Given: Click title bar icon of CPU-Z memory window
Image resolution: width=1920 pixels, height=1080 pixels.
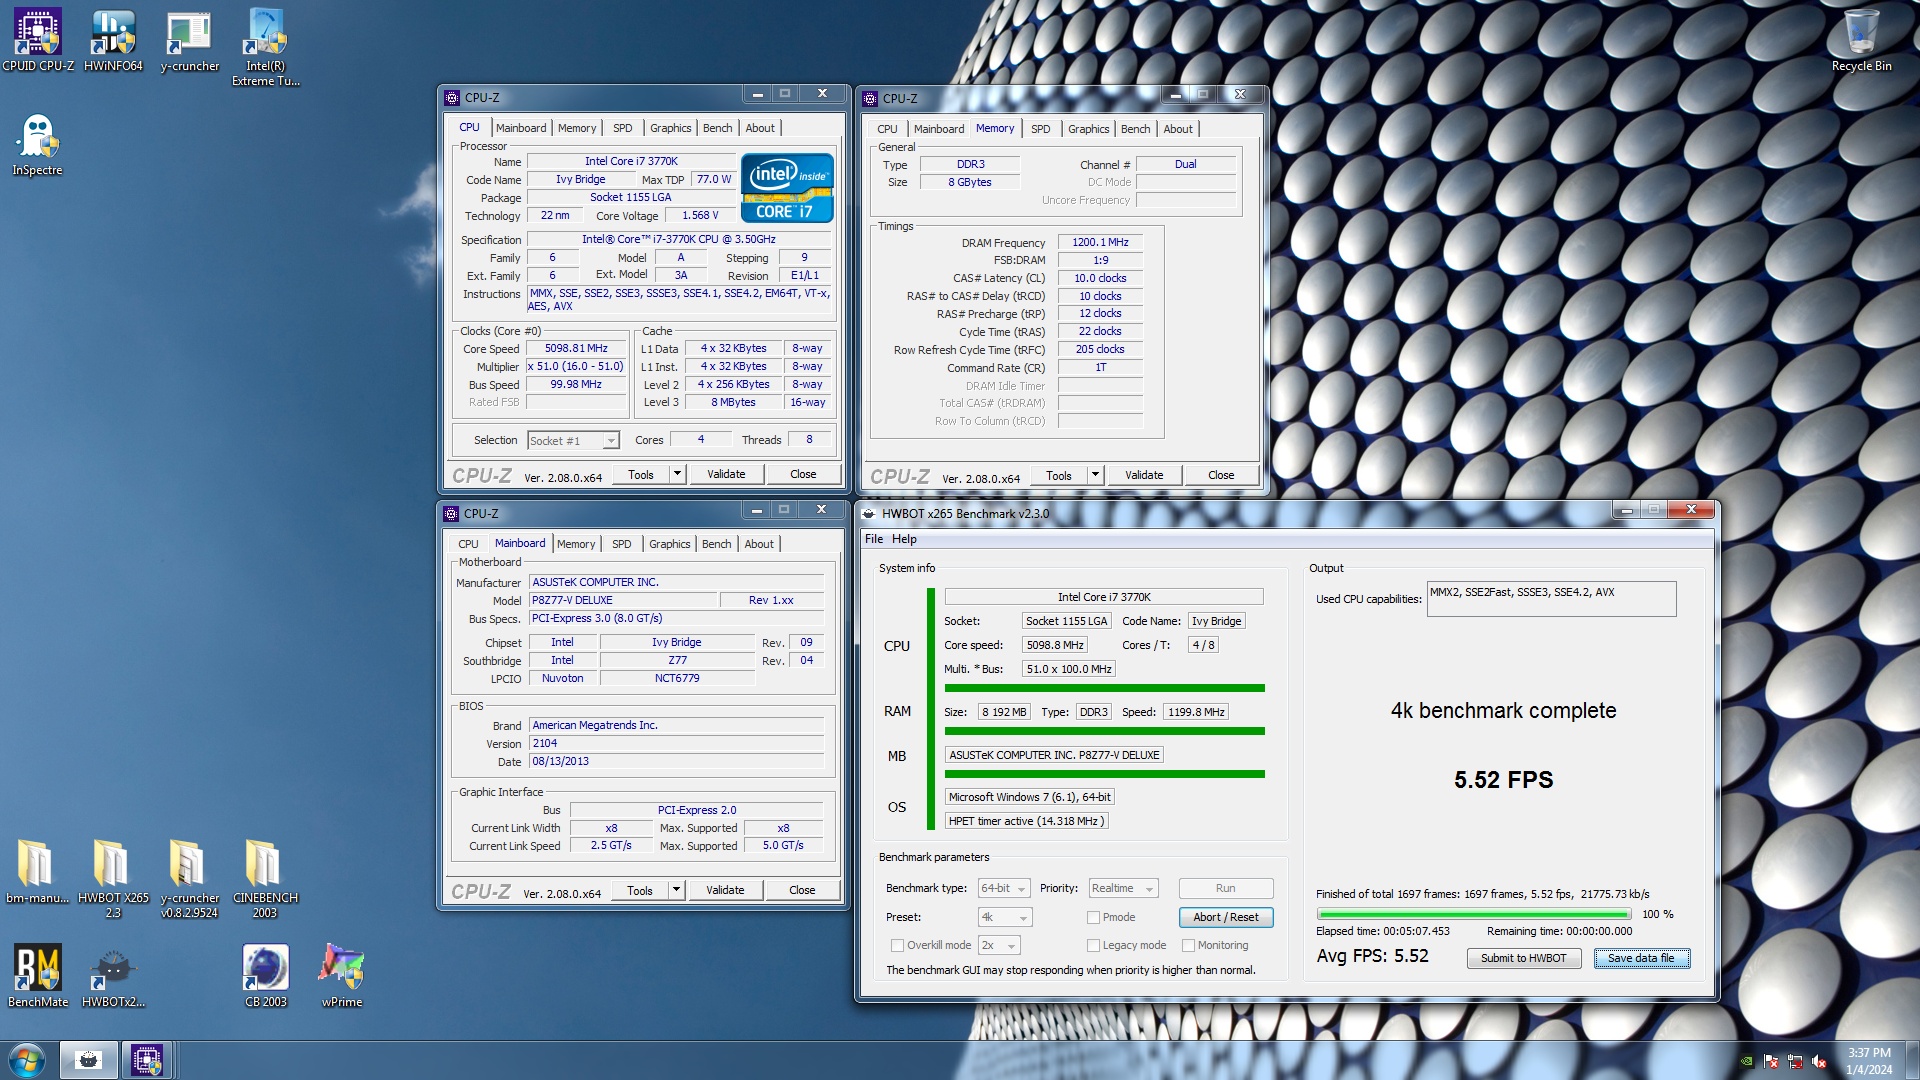Looking at the screenshot, I should point(870,98).
